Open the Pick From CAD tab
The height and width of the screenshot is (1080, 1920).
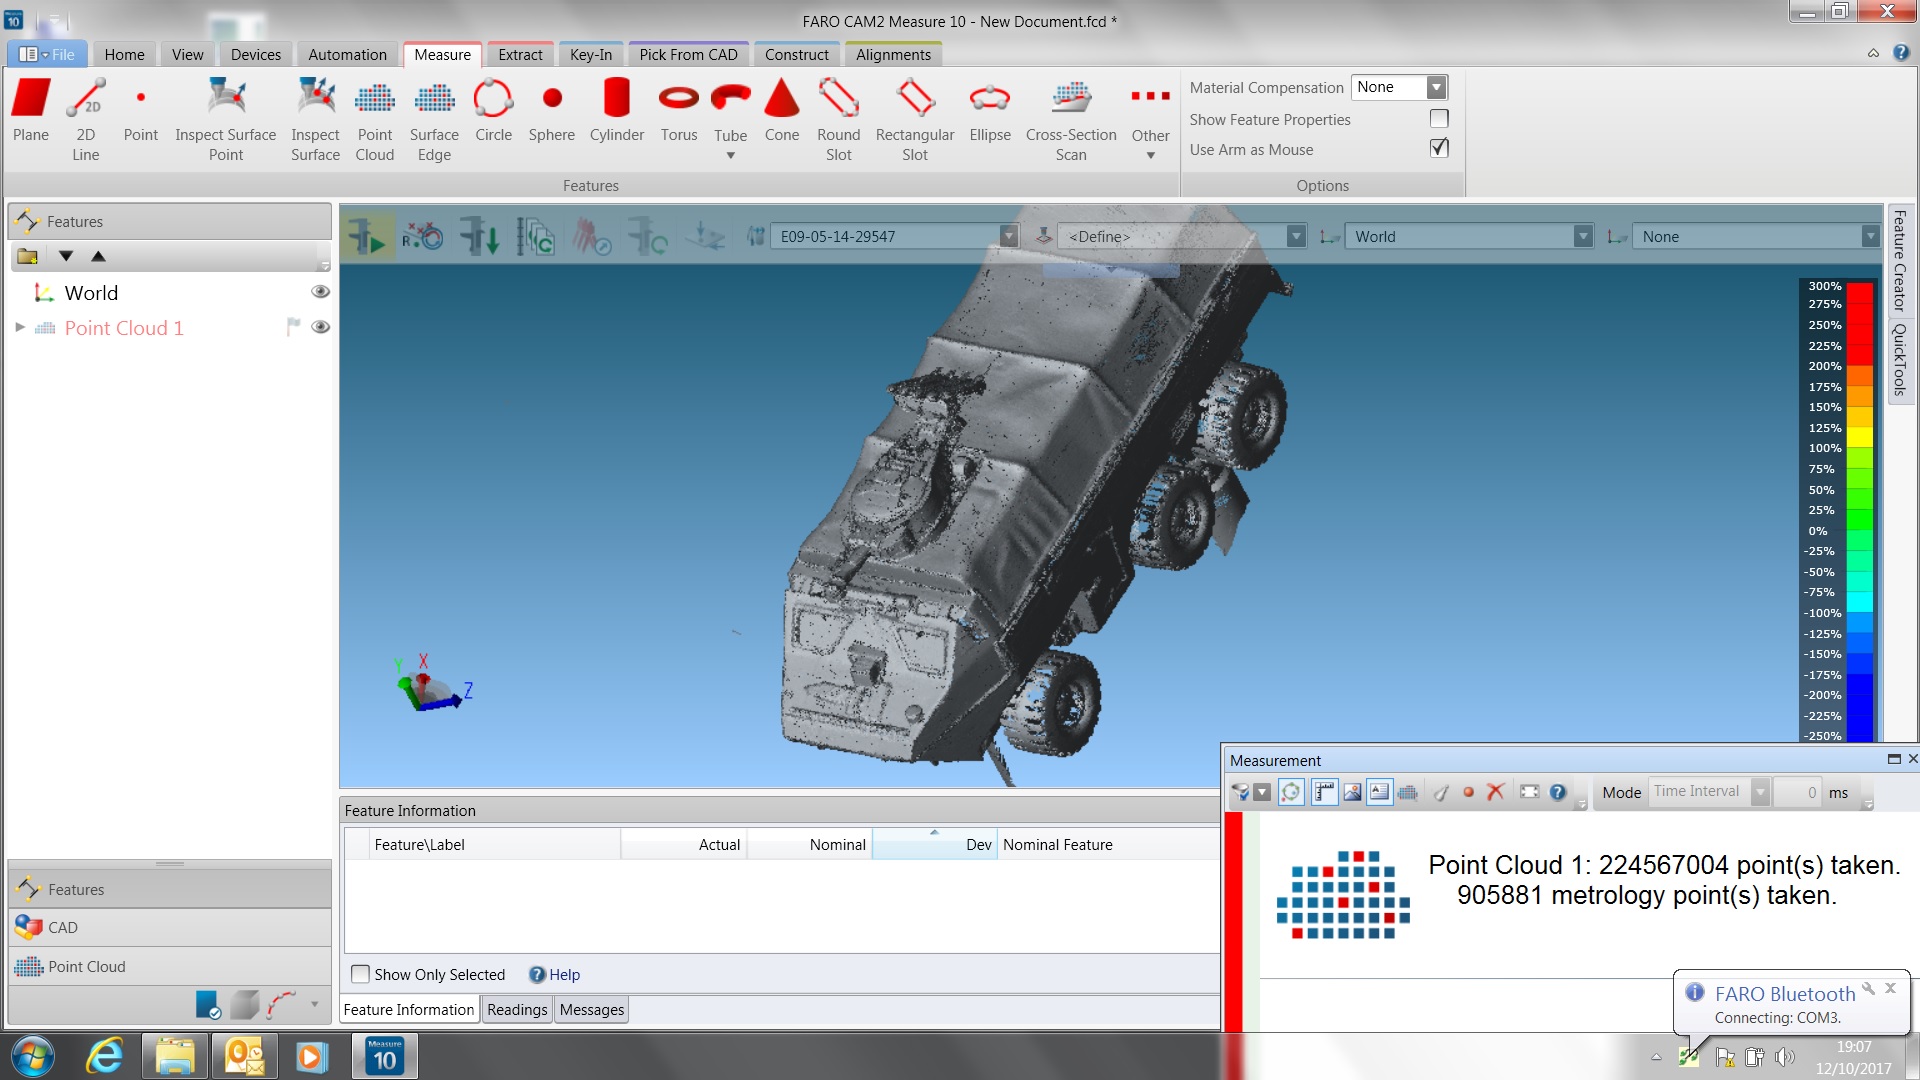tap(688, 55)
